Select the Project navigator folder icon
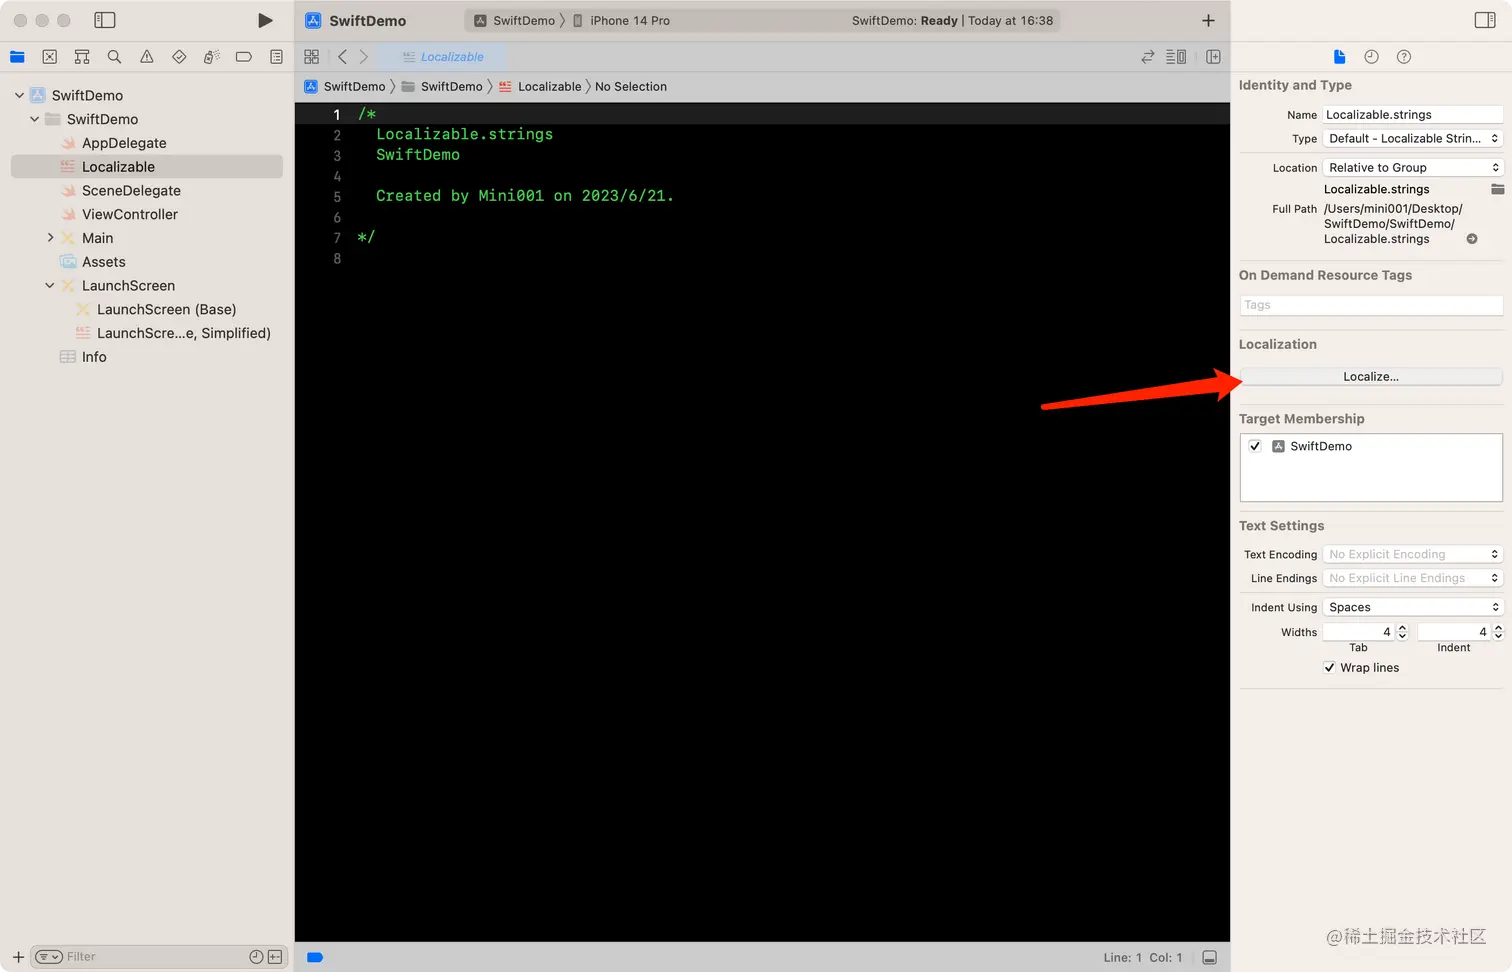Viewport: 1512px width, 972px height. click(x=17, y=57)
